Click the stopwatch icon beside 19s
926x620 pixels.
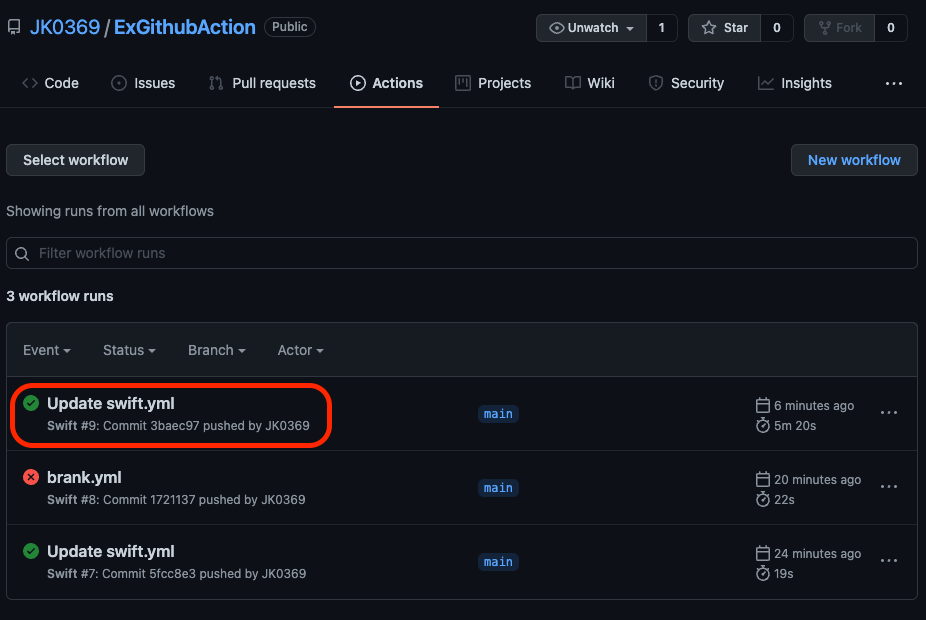763,573
